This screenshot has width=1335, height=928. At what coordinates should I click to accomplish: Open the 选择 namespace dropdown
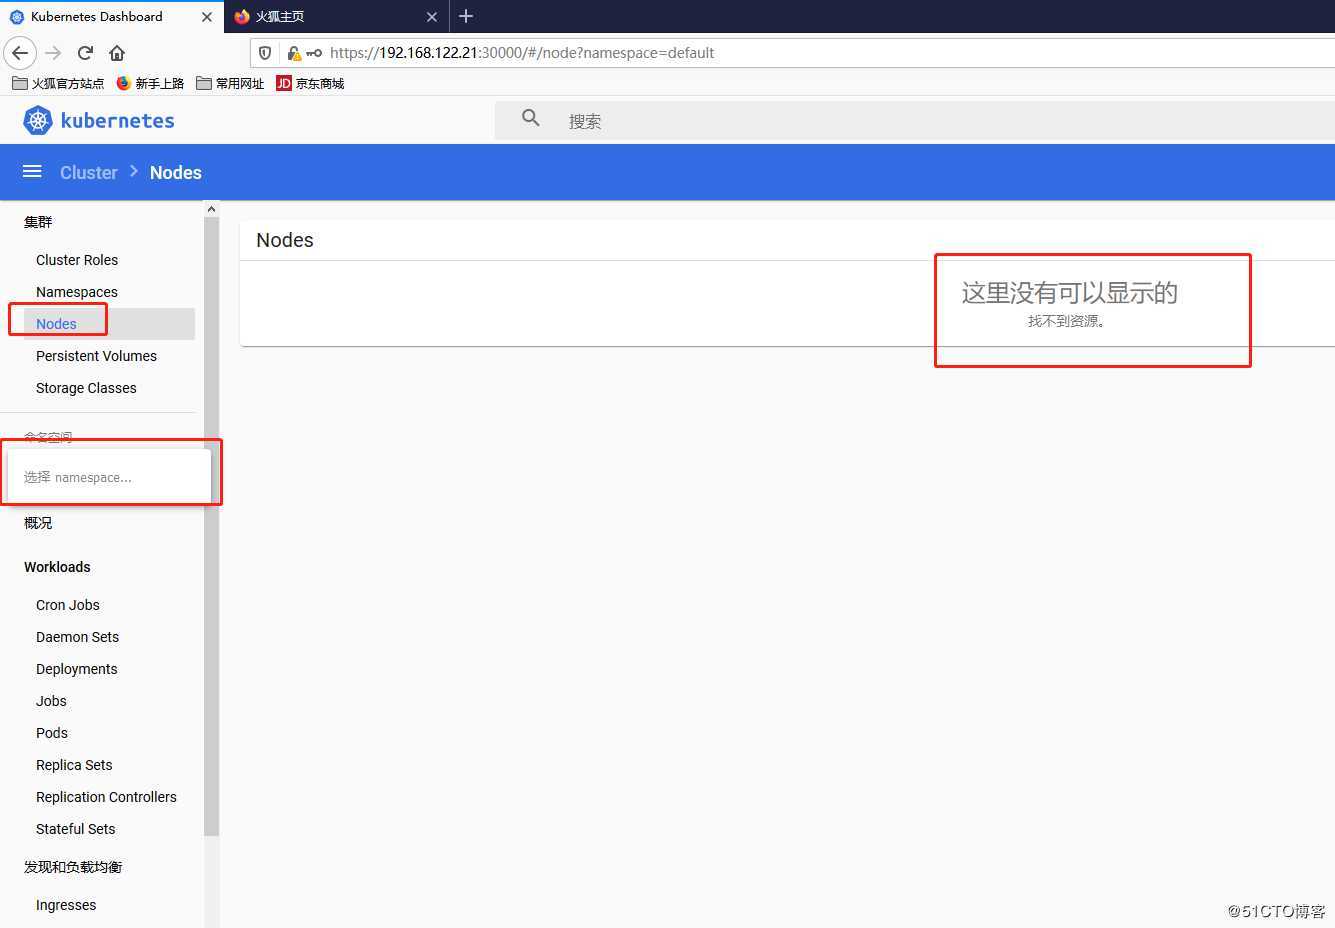(x=109, y=477)
